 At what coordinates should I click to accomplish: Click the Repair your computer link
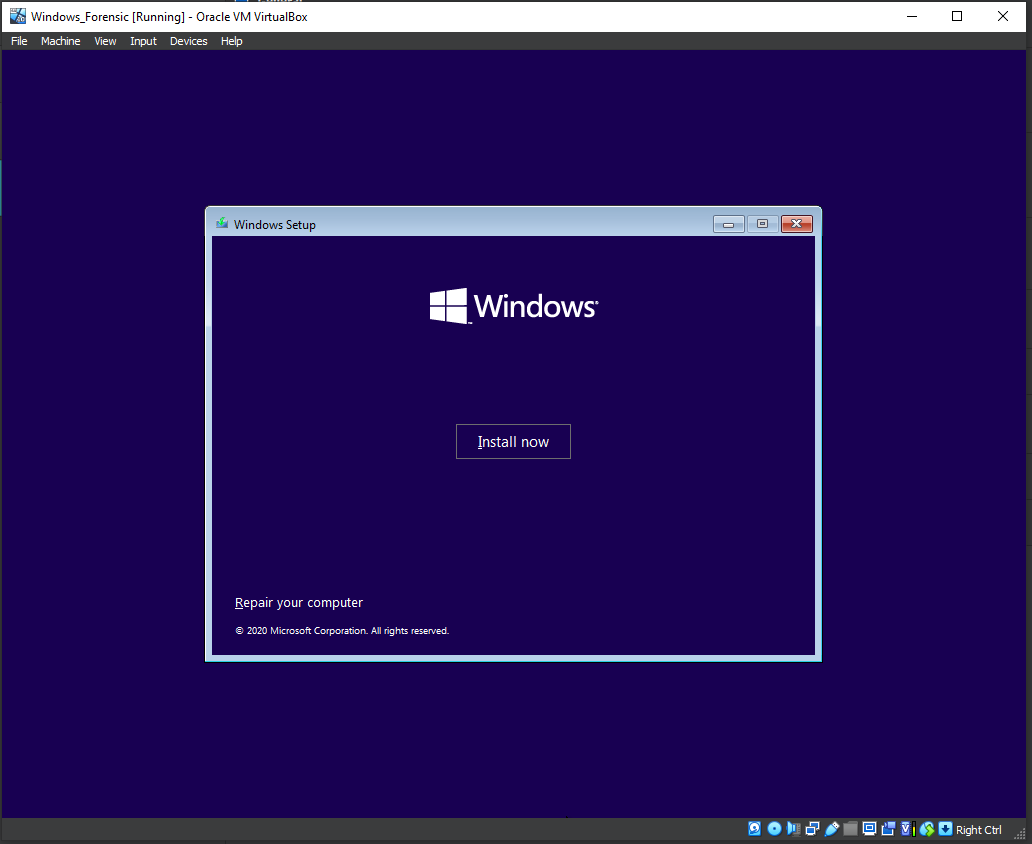tap(299, 603)
